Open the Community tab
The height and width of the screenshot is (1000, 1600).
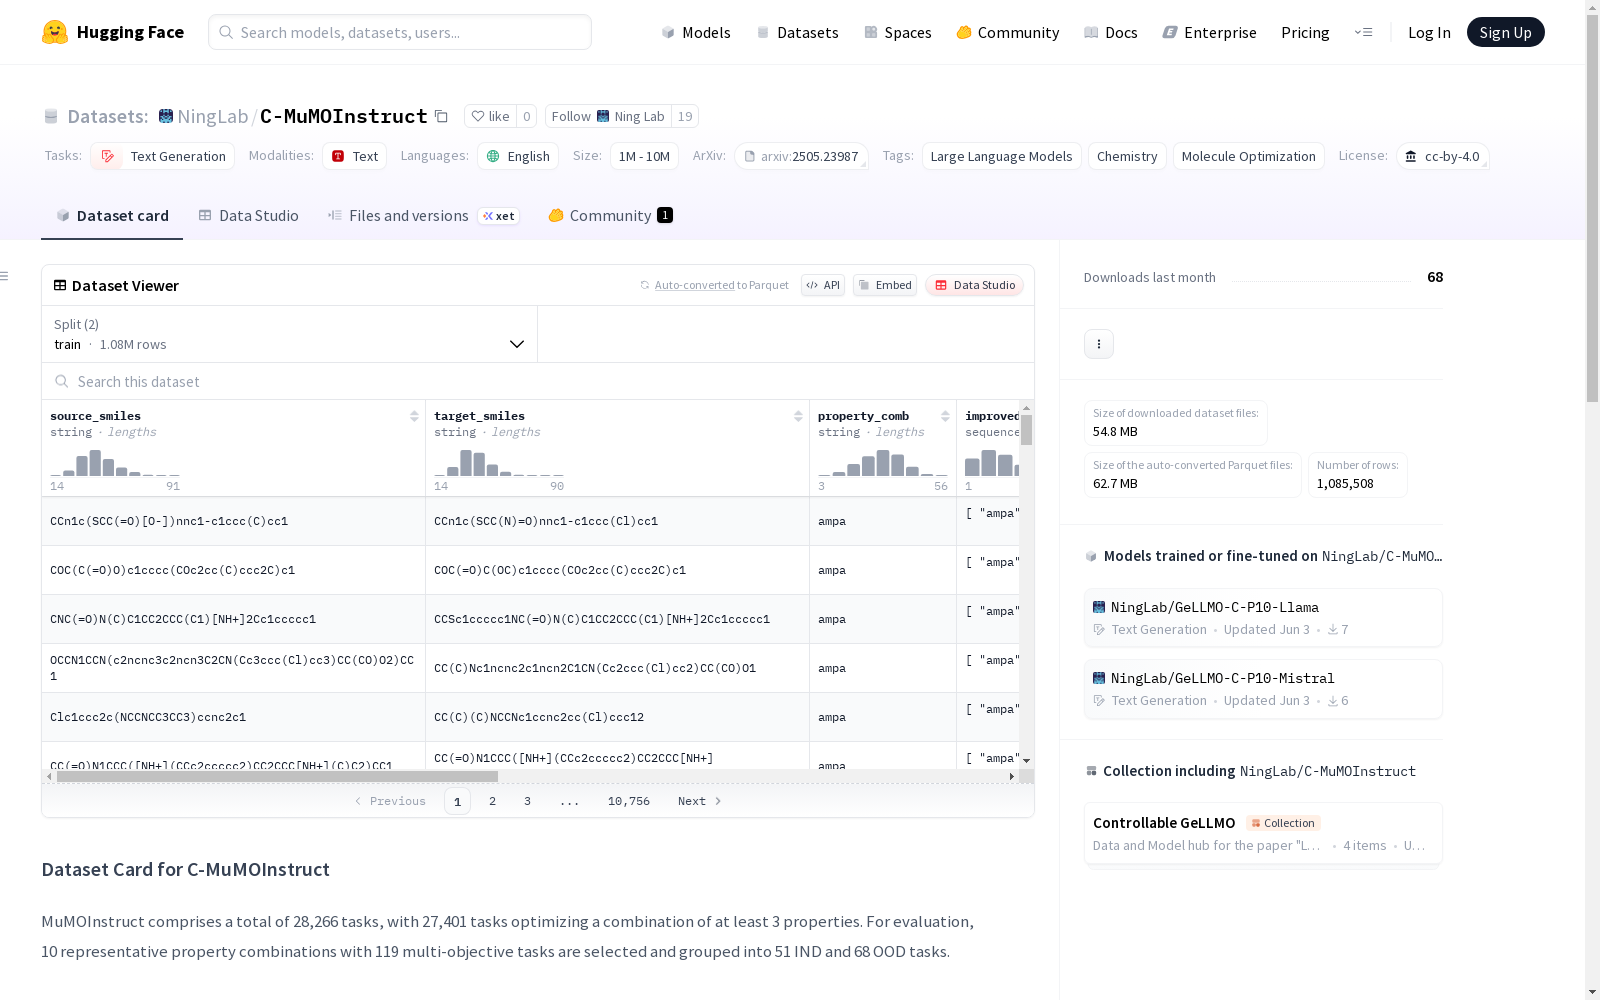611,216
